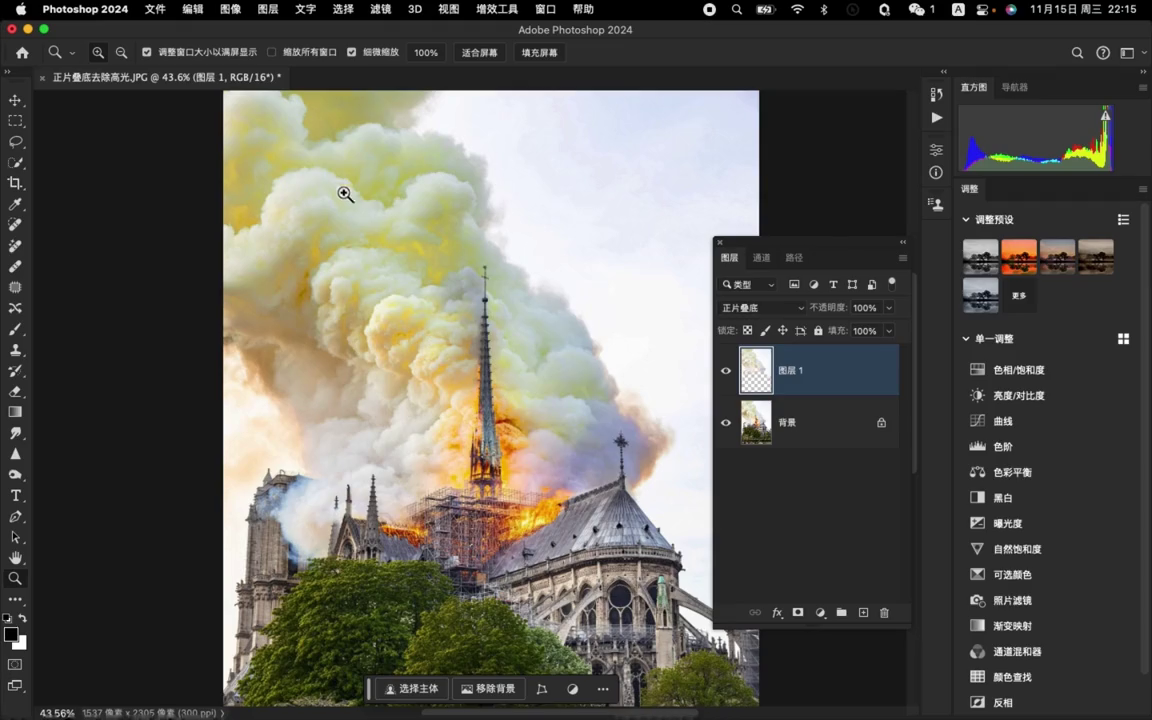Viewport: 1152px width, 720px height.
Task: Select the Hand tool
Action: coord(15,558)
